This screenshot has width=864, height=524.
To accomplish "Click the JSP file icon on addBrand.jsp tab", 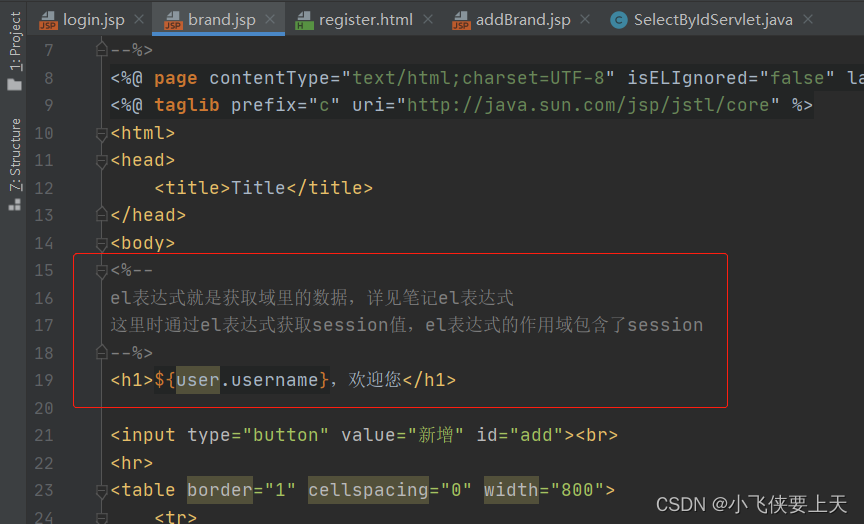I will (x=461, y=20).
